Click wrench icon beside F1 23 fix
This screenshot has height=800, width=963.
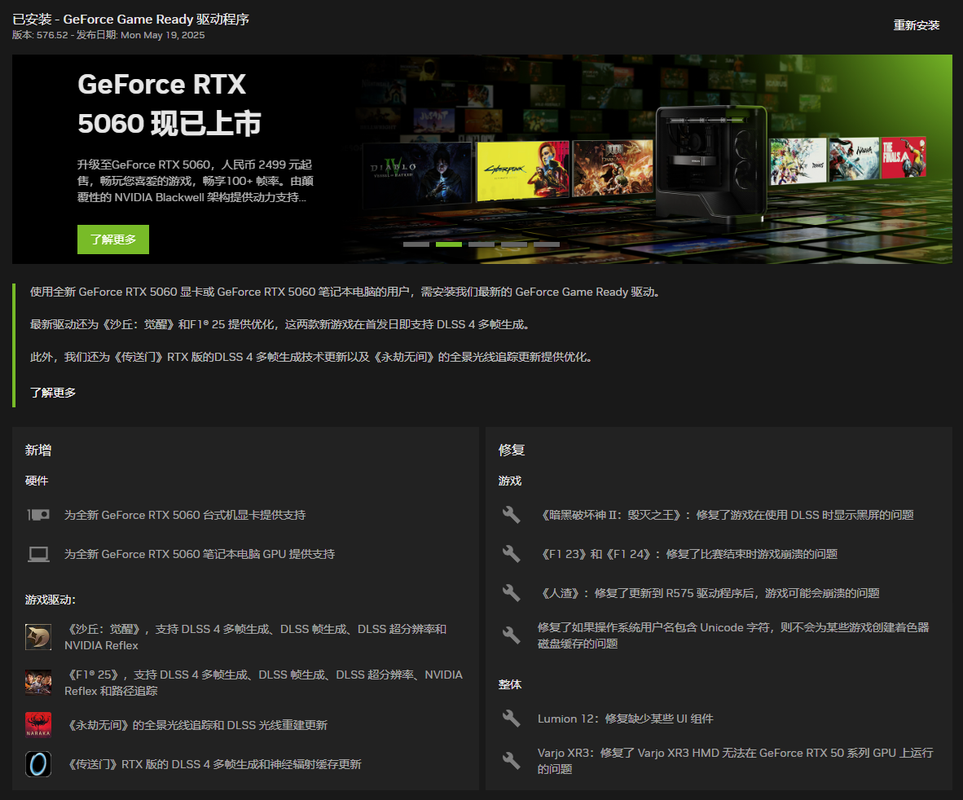511,554
